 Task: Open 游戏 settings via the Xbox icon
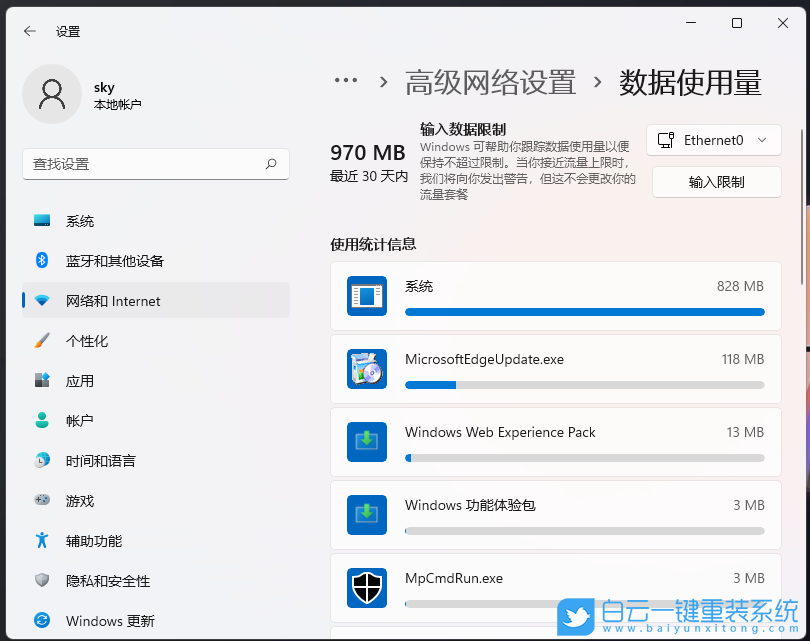[40, 501]
